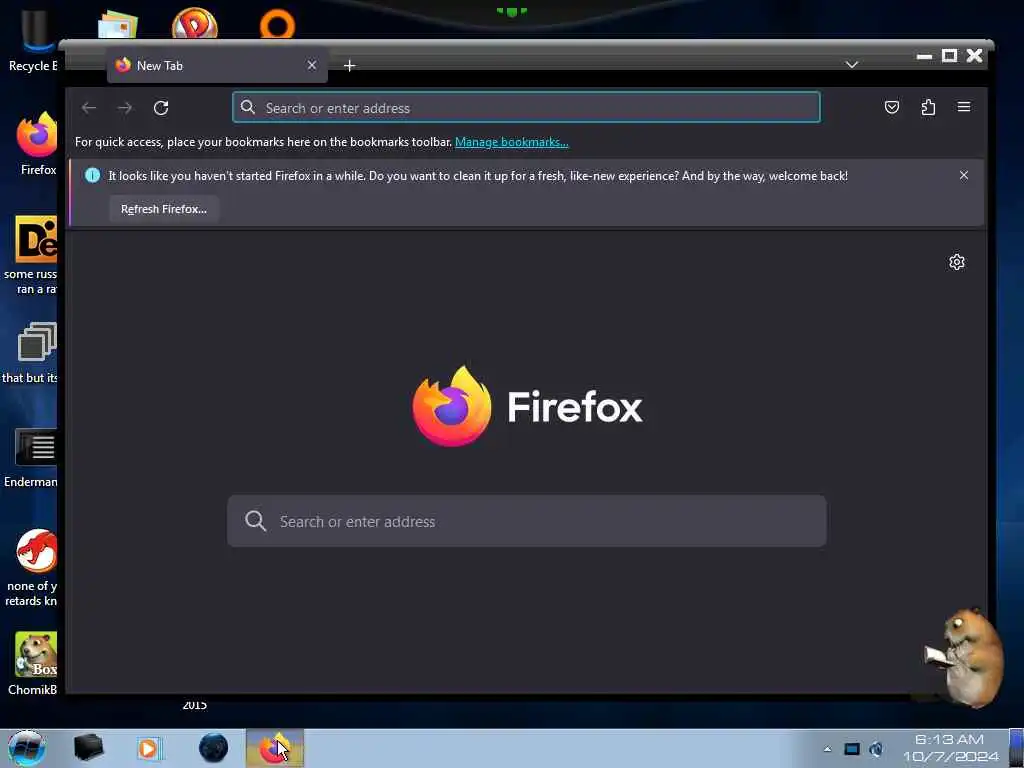Click the Firefox back arrow button
Viewport: 1024px width, 768px height.
pos(89,108)
